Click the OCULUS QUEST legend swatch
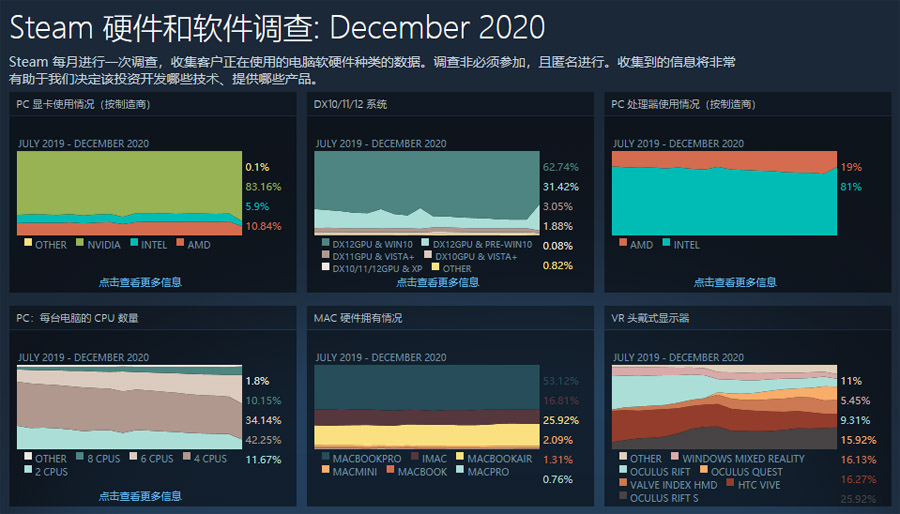This screenshot has height=514, width=900. pos(704,469)
